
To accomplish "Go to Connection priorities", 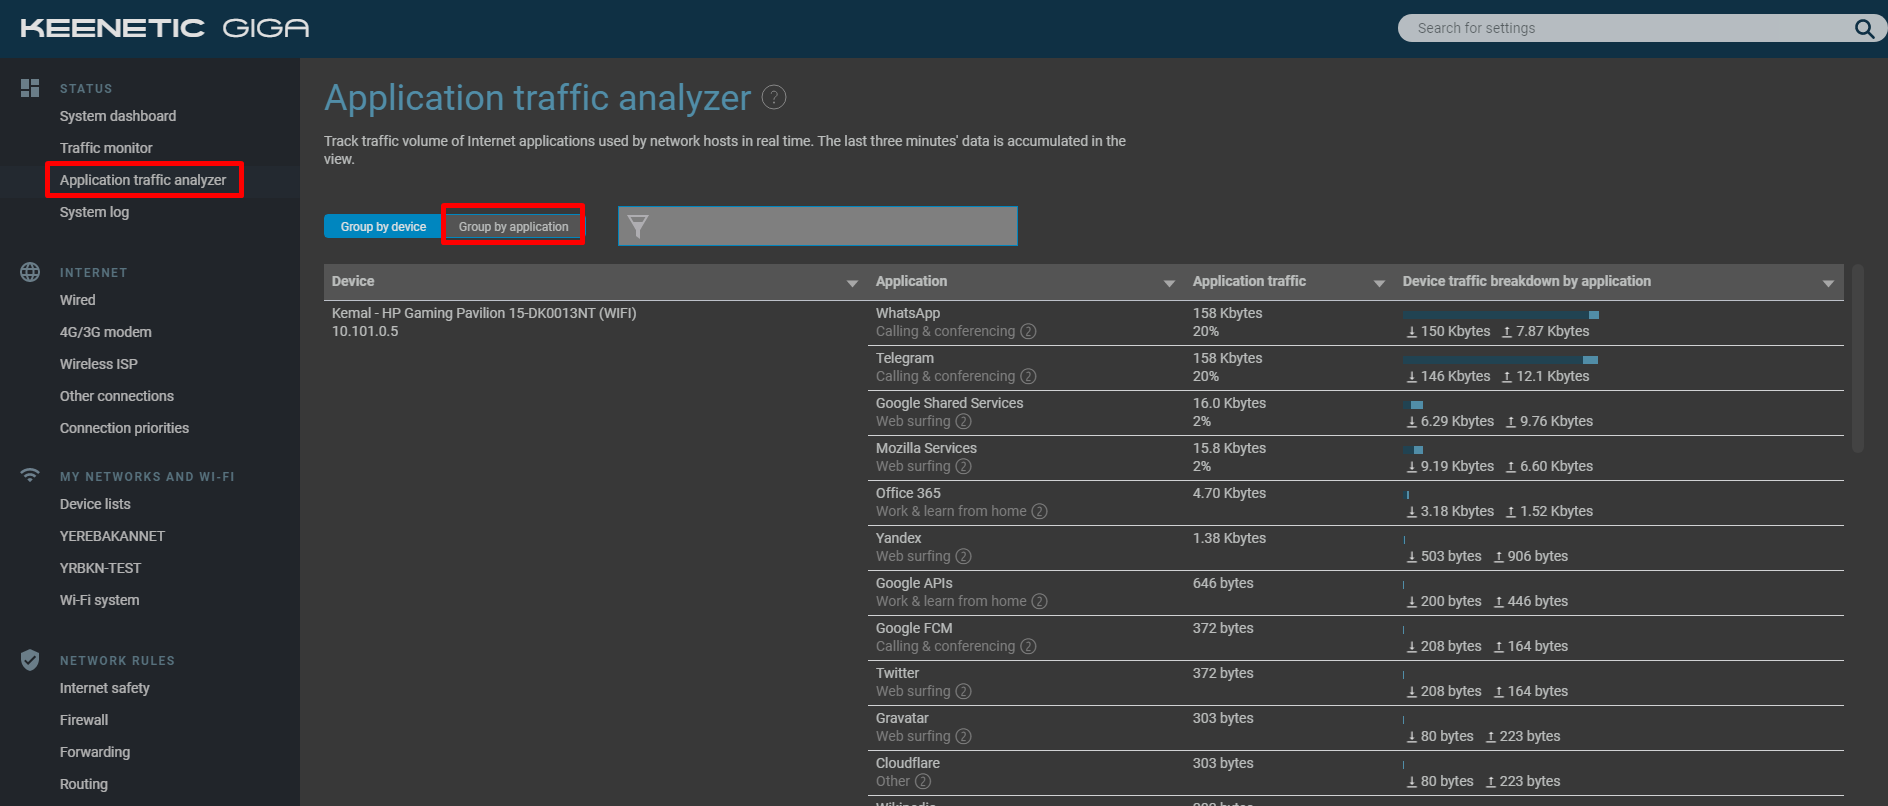I will tap(124, 428).
